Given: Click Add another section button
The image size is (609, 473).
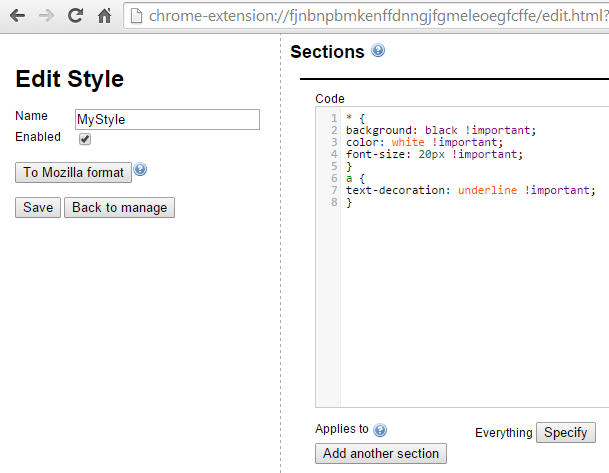Looking at the screenshot, I should coord(381,453).
